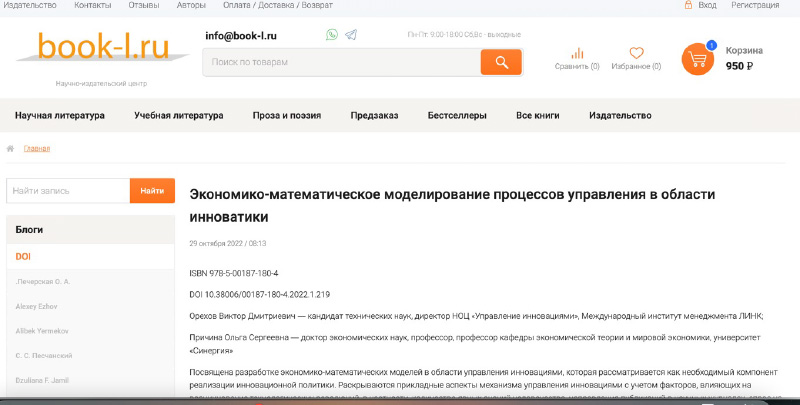The width and height of the screenshot is (800, 405).
Task: Go to book-l.ru logo homepage
Action: tap(103, 47)
